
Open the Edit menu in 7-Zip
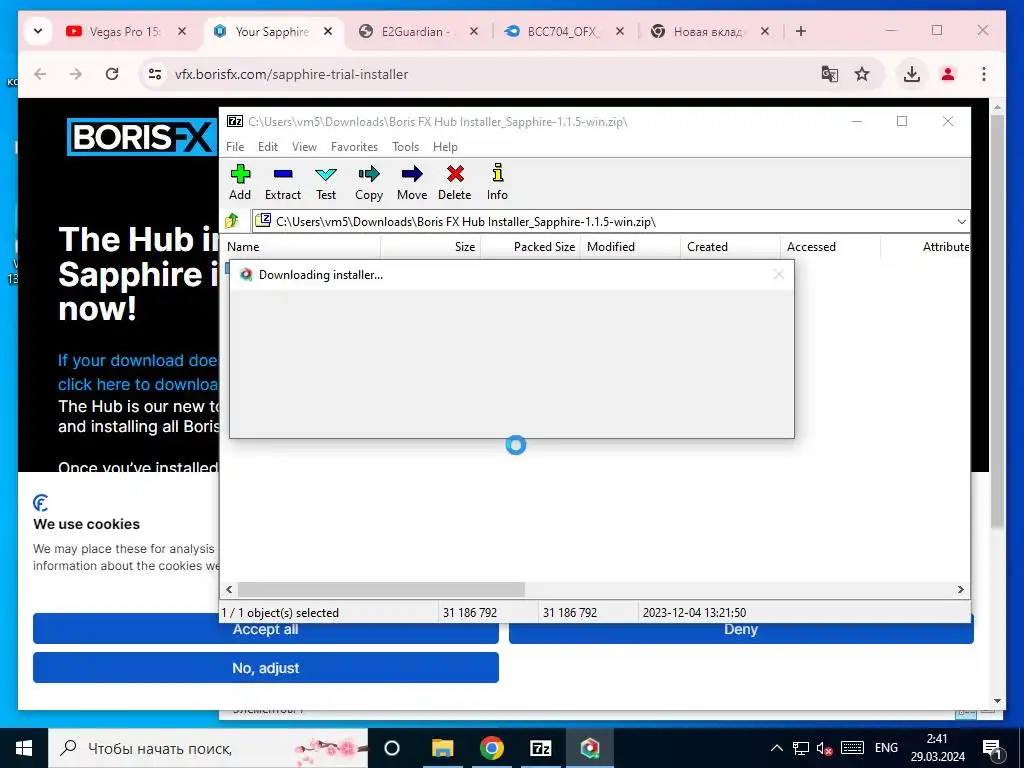[268, 147]
